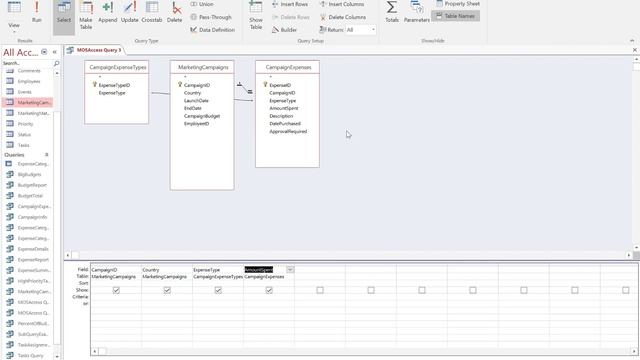Toggle the Totals sigma icon
640x360 pixels.
(x=392, y=12)
